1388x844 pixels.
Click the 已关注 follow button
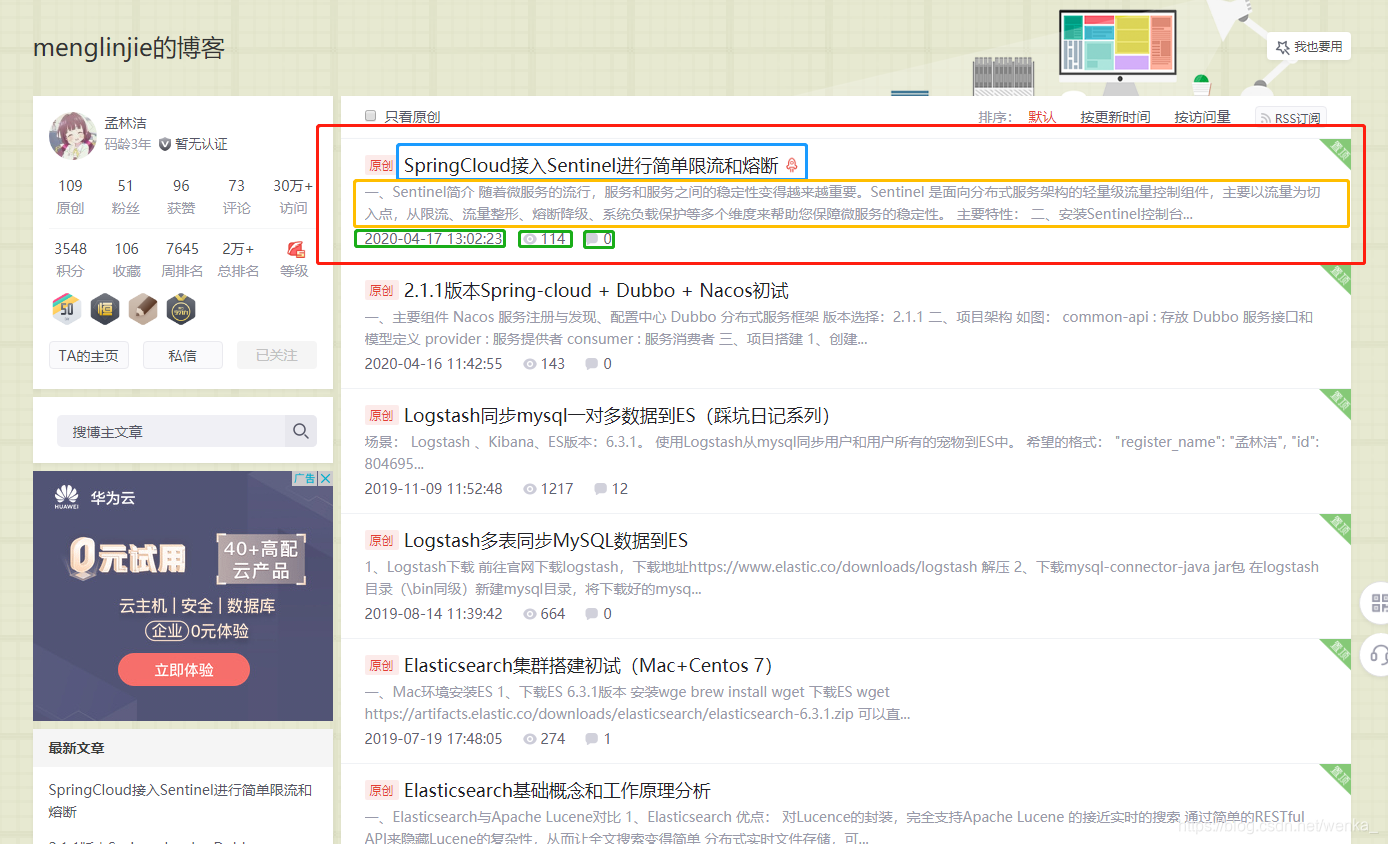[277, 355]
